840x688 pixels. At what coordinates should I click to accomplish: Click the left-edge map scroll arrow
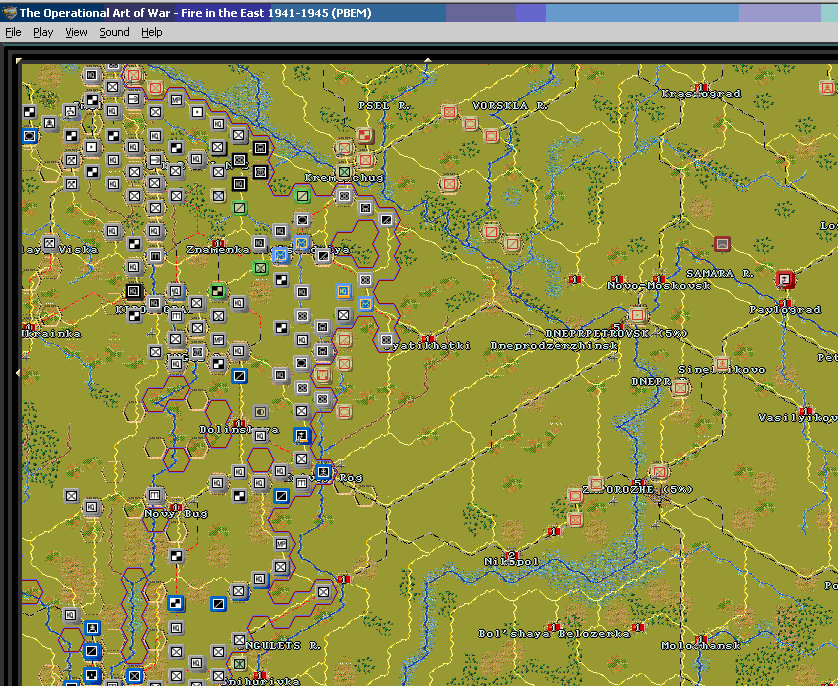pyautogui.click(x=18, y=372)
